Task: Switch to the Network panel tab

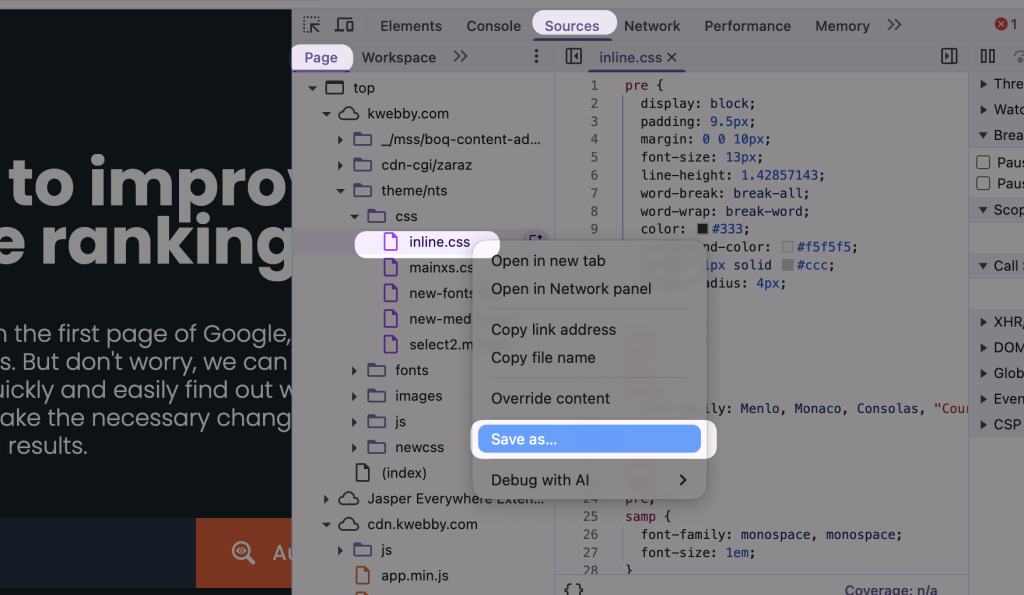Action: pos(652,25)
